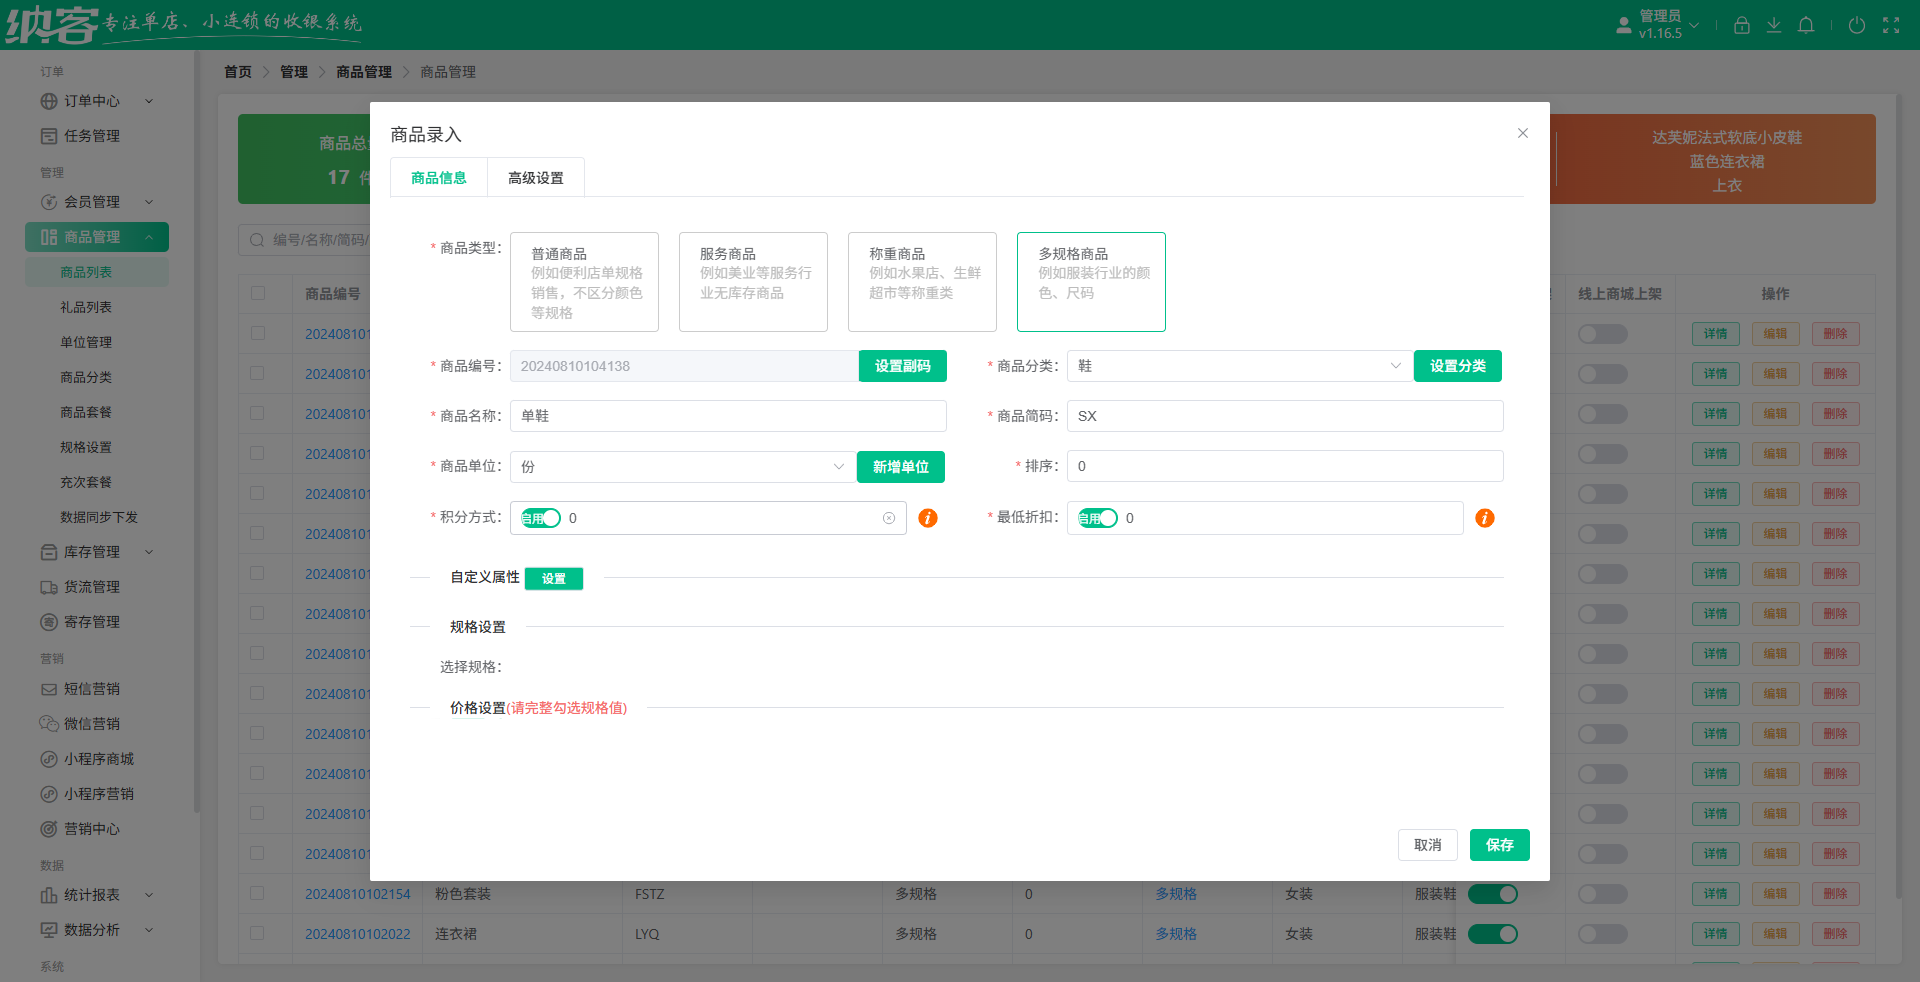Select the 称重商品 product type card
The height and width of the screenshot is (982, 1920).
[x=922, y=282]
